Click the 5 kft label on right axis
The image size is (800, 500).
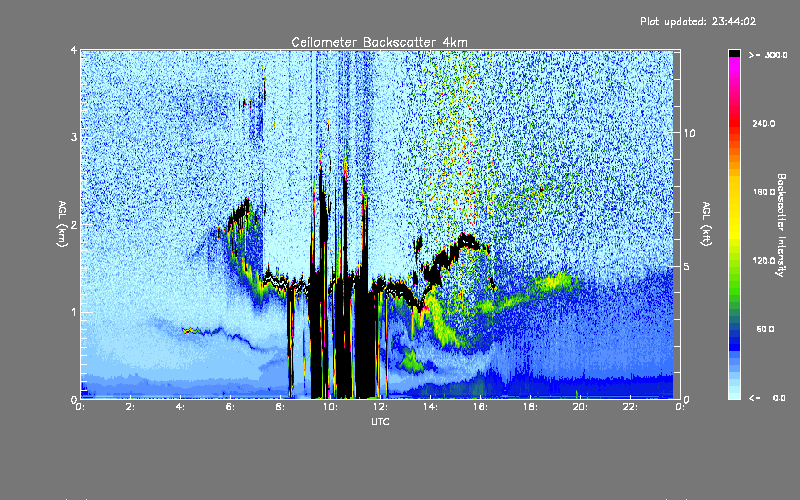coord(686,266)
